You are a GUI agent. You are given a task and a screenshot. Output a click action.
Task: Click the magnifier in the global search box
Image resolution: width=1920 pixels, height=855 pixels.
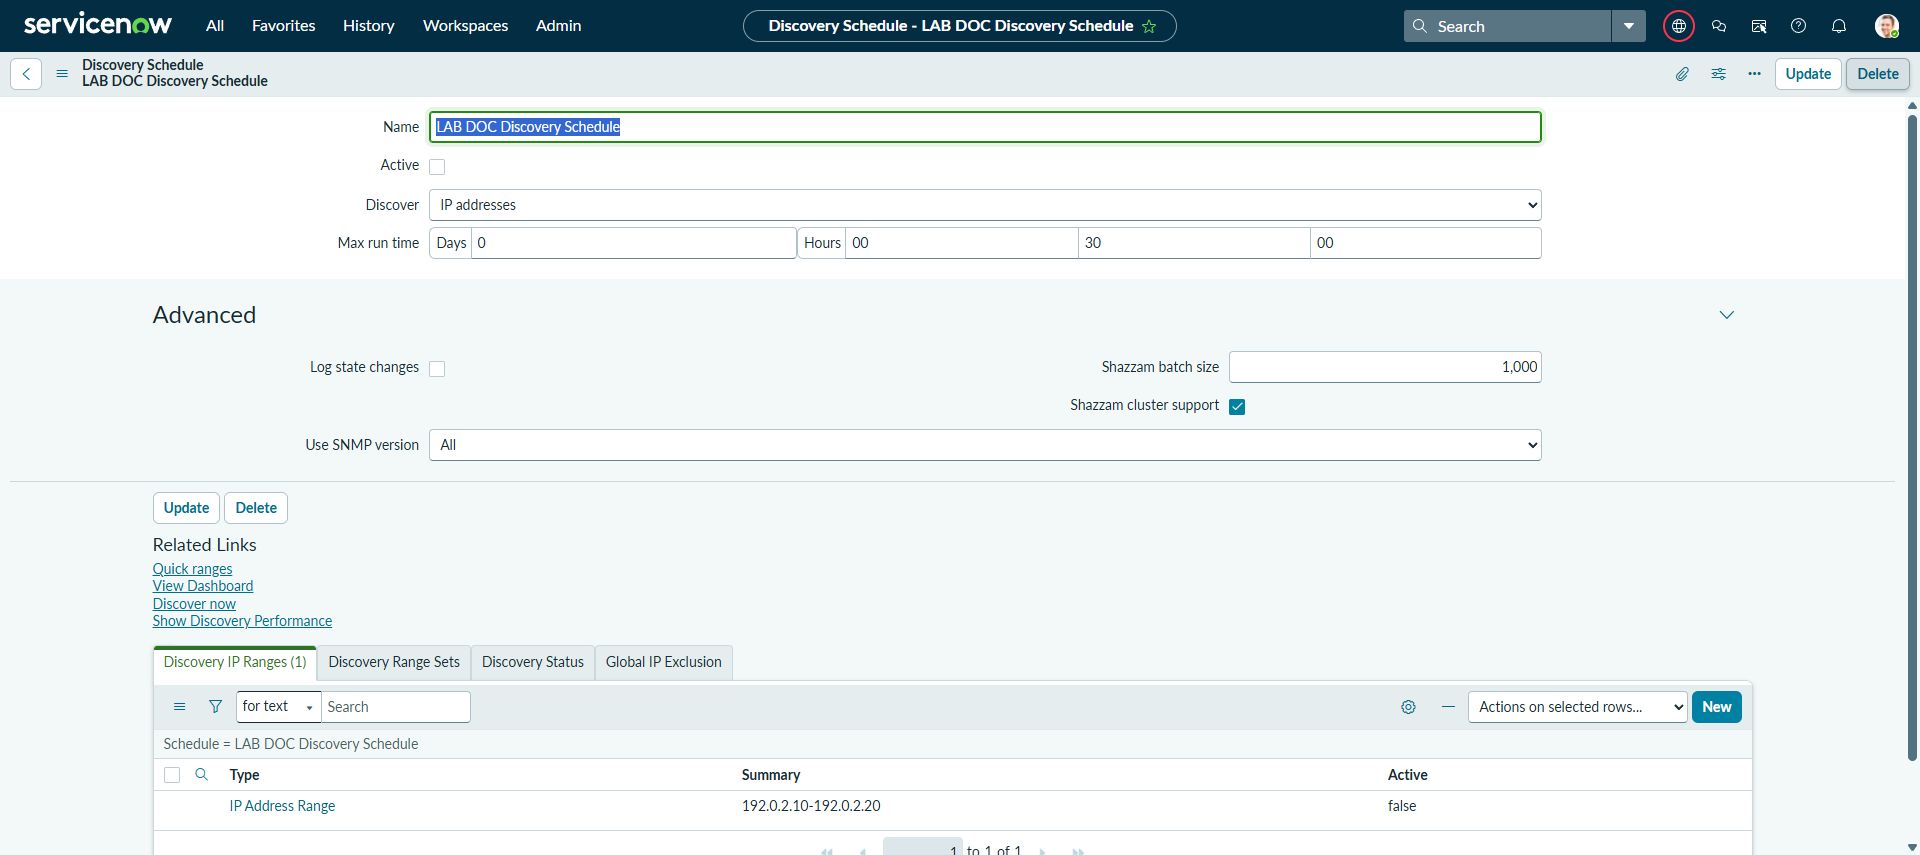(1420, 26)
